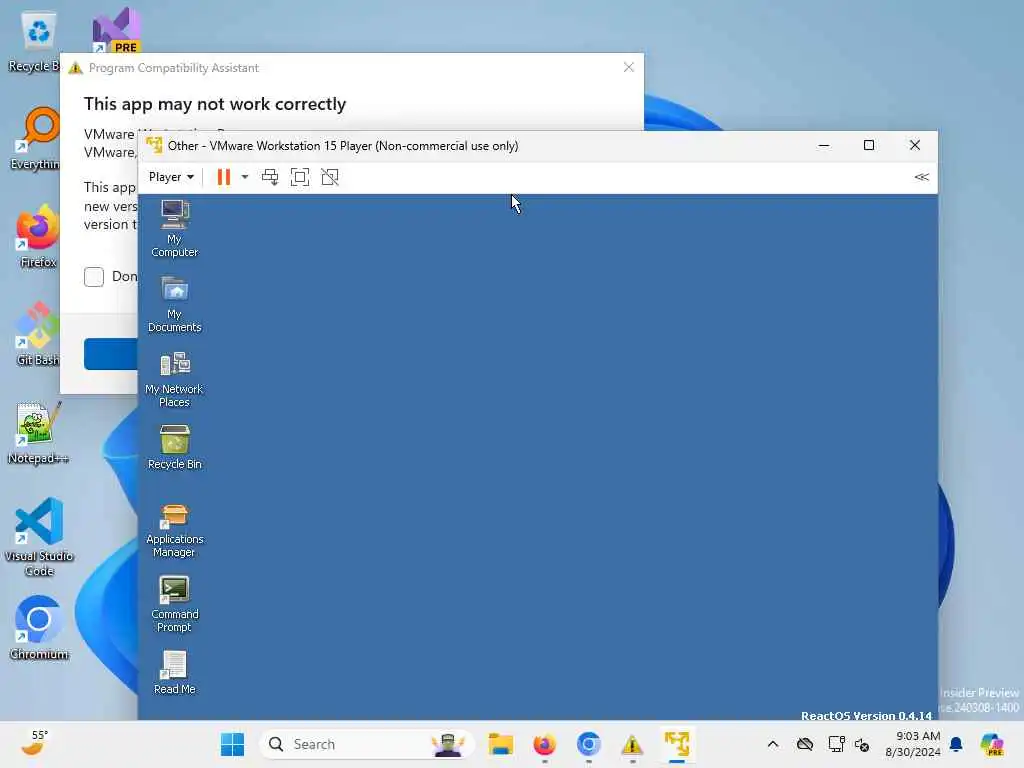1024x768 pixels.
Task: Launch ReactOS Applications Manager
Action: pyautogui.click(x=174, y=529)
